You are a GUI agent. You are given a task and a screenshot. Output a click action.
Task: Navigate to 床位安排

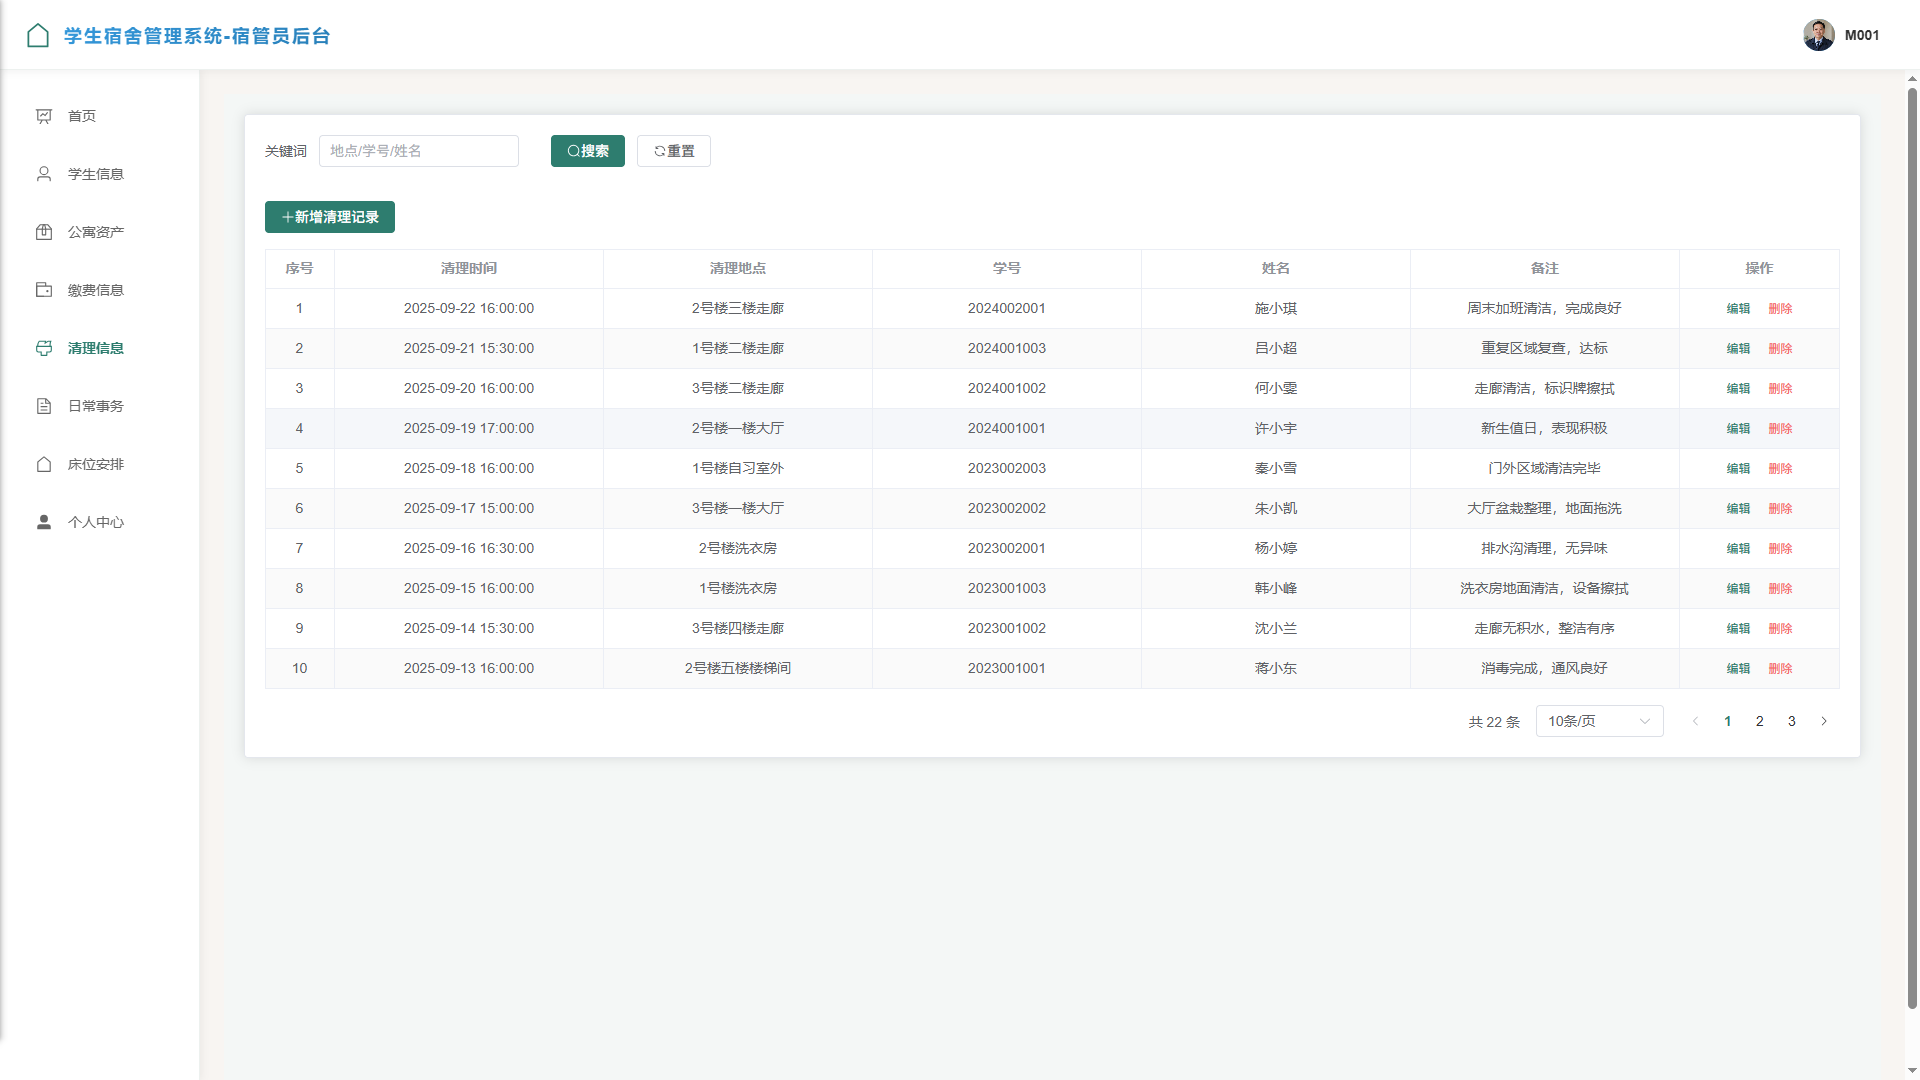pyautogui.click(x=100, y=464)
